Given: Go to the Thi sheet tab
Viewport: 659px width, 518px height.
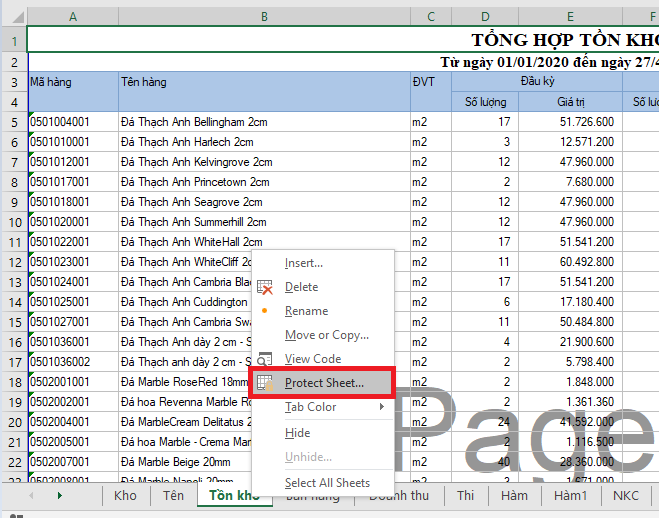Looking at the screenshot, I should click(x=466, y=495).
